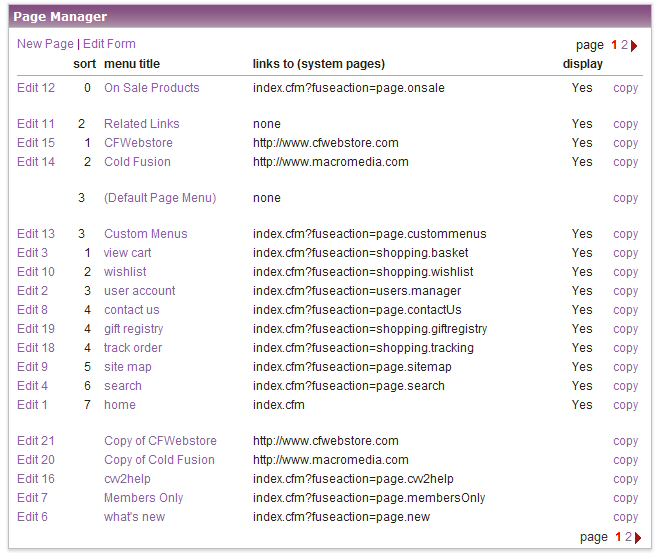661x559 pixels.
Task: Copy the Custom Menus row
Action: [626, 235]
